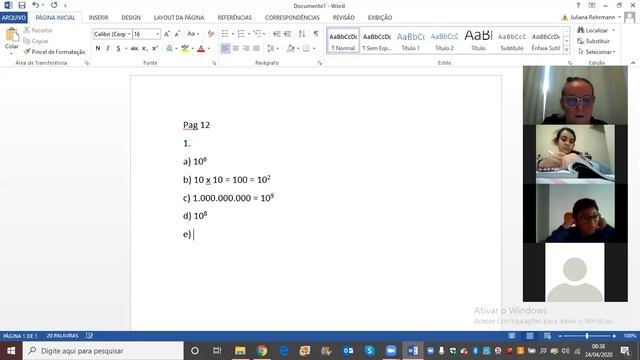Open the Selecionar dropdown

597,52
